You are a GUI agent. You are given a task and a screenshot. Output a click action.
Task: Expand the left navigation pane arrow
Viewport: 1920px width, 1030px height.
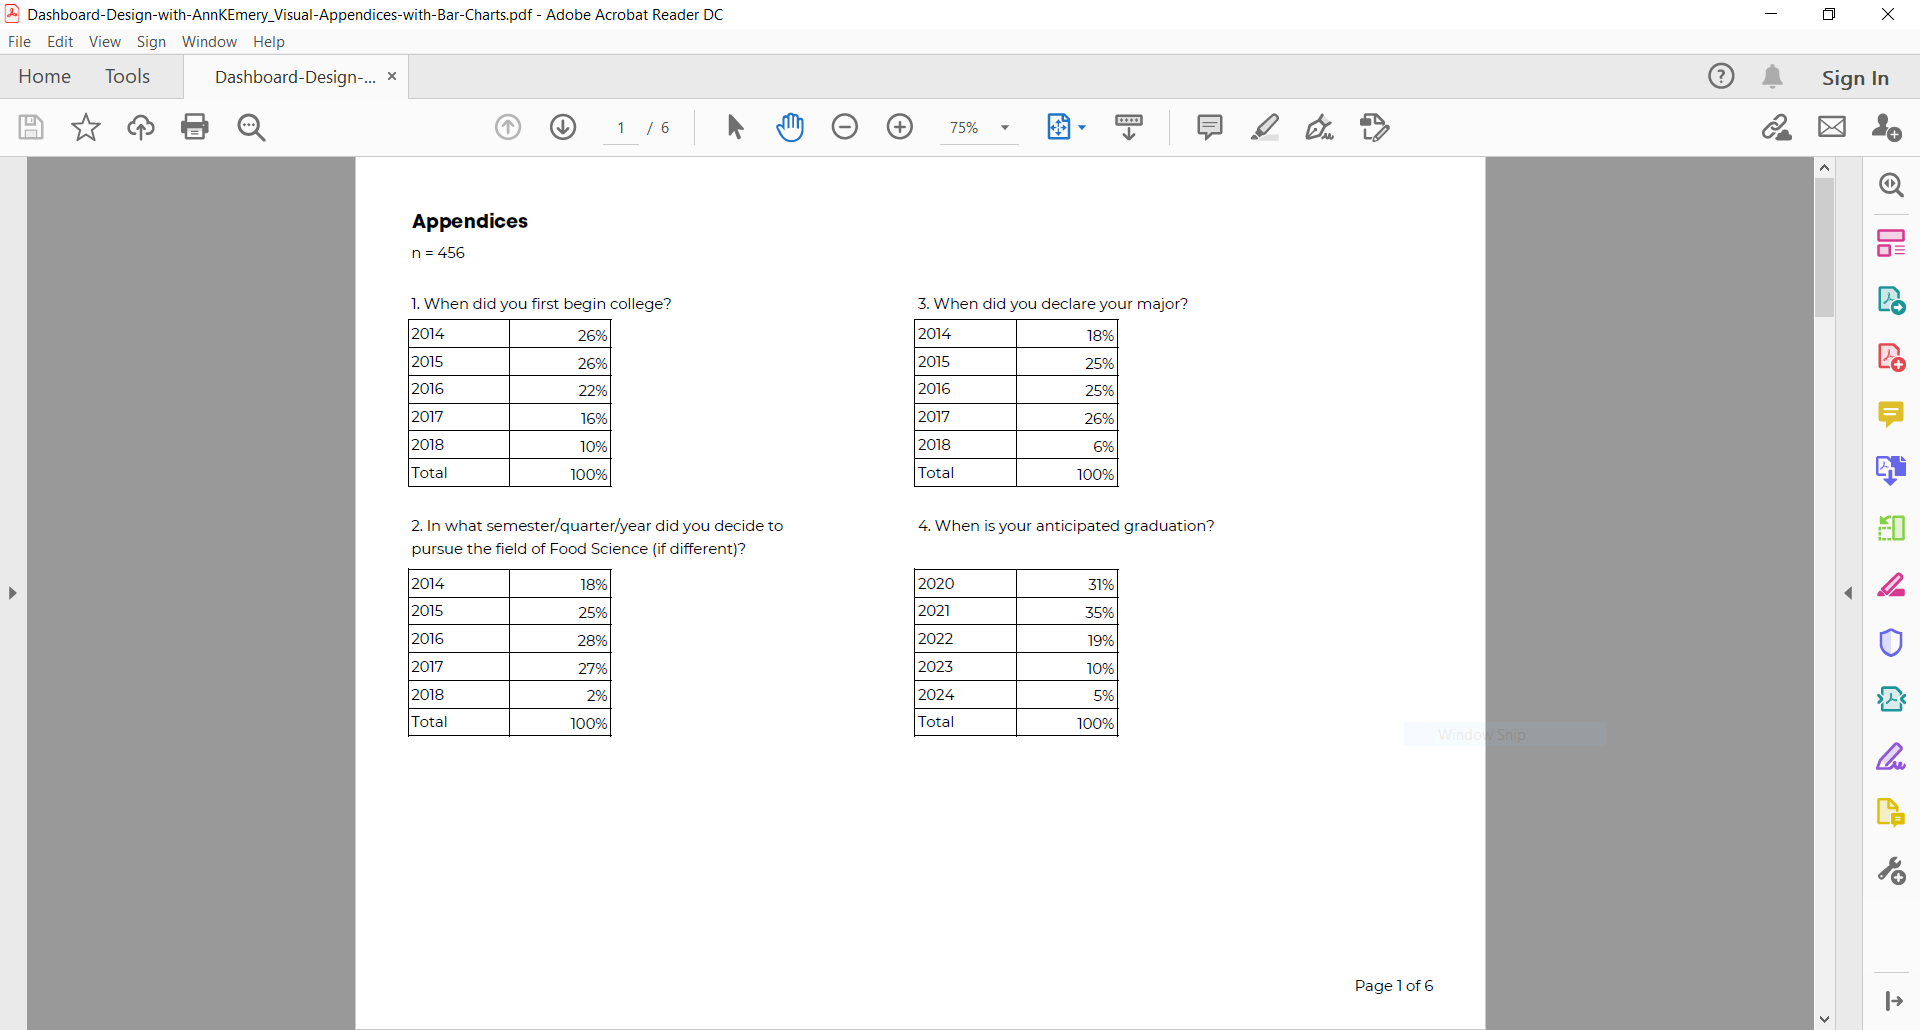pos(12,592)
